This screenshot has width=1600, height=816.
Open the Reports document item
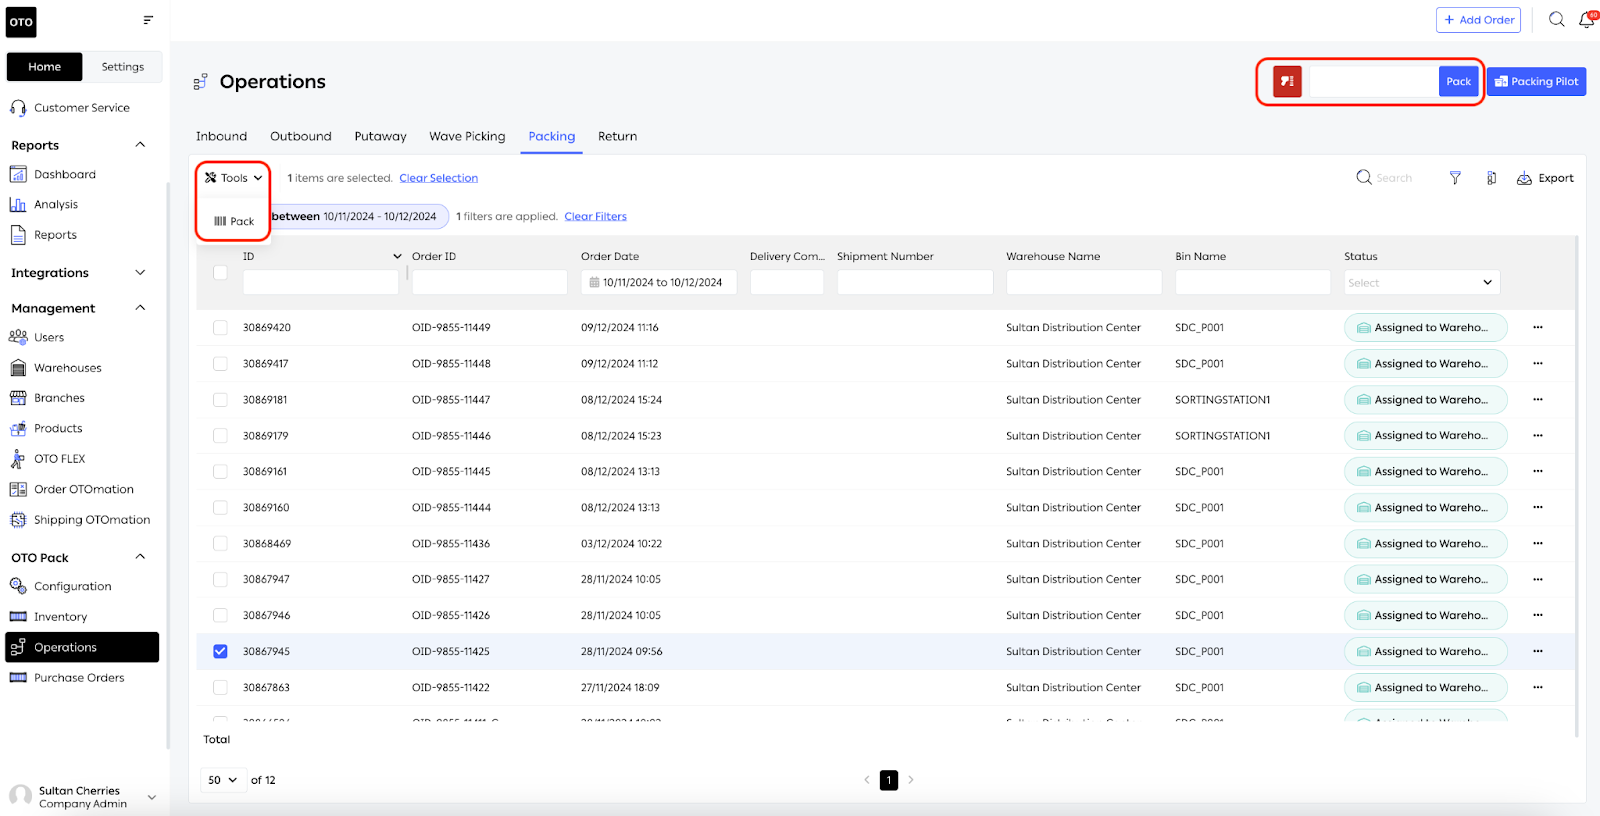point(43,235)
